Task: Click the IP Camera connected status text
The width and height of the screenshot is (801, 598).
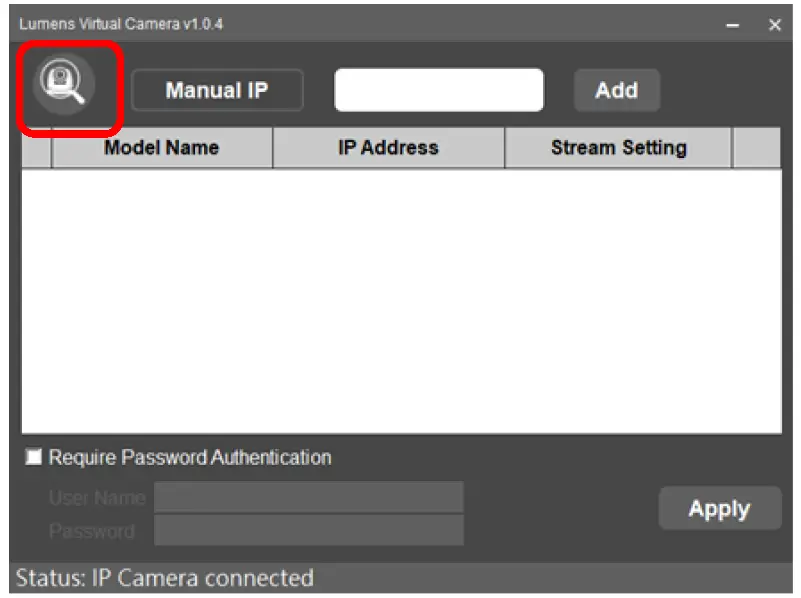Action: point(165,578)
